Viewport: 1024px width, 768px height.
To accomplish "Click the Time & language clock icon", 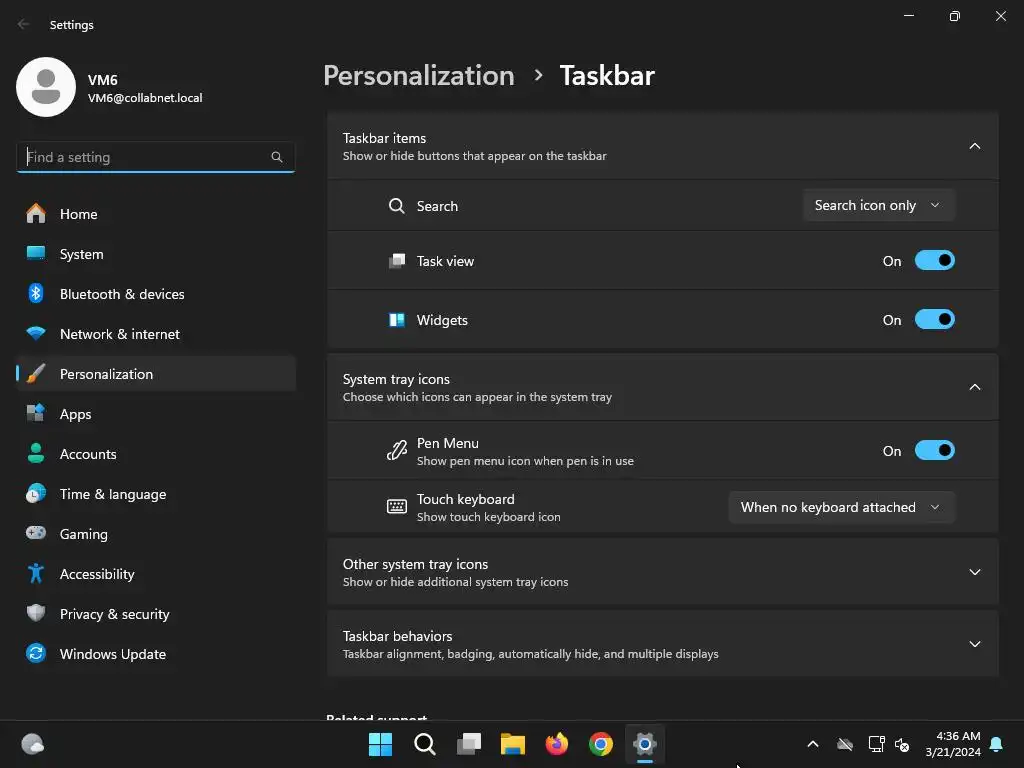I will (x=36, y=494).
